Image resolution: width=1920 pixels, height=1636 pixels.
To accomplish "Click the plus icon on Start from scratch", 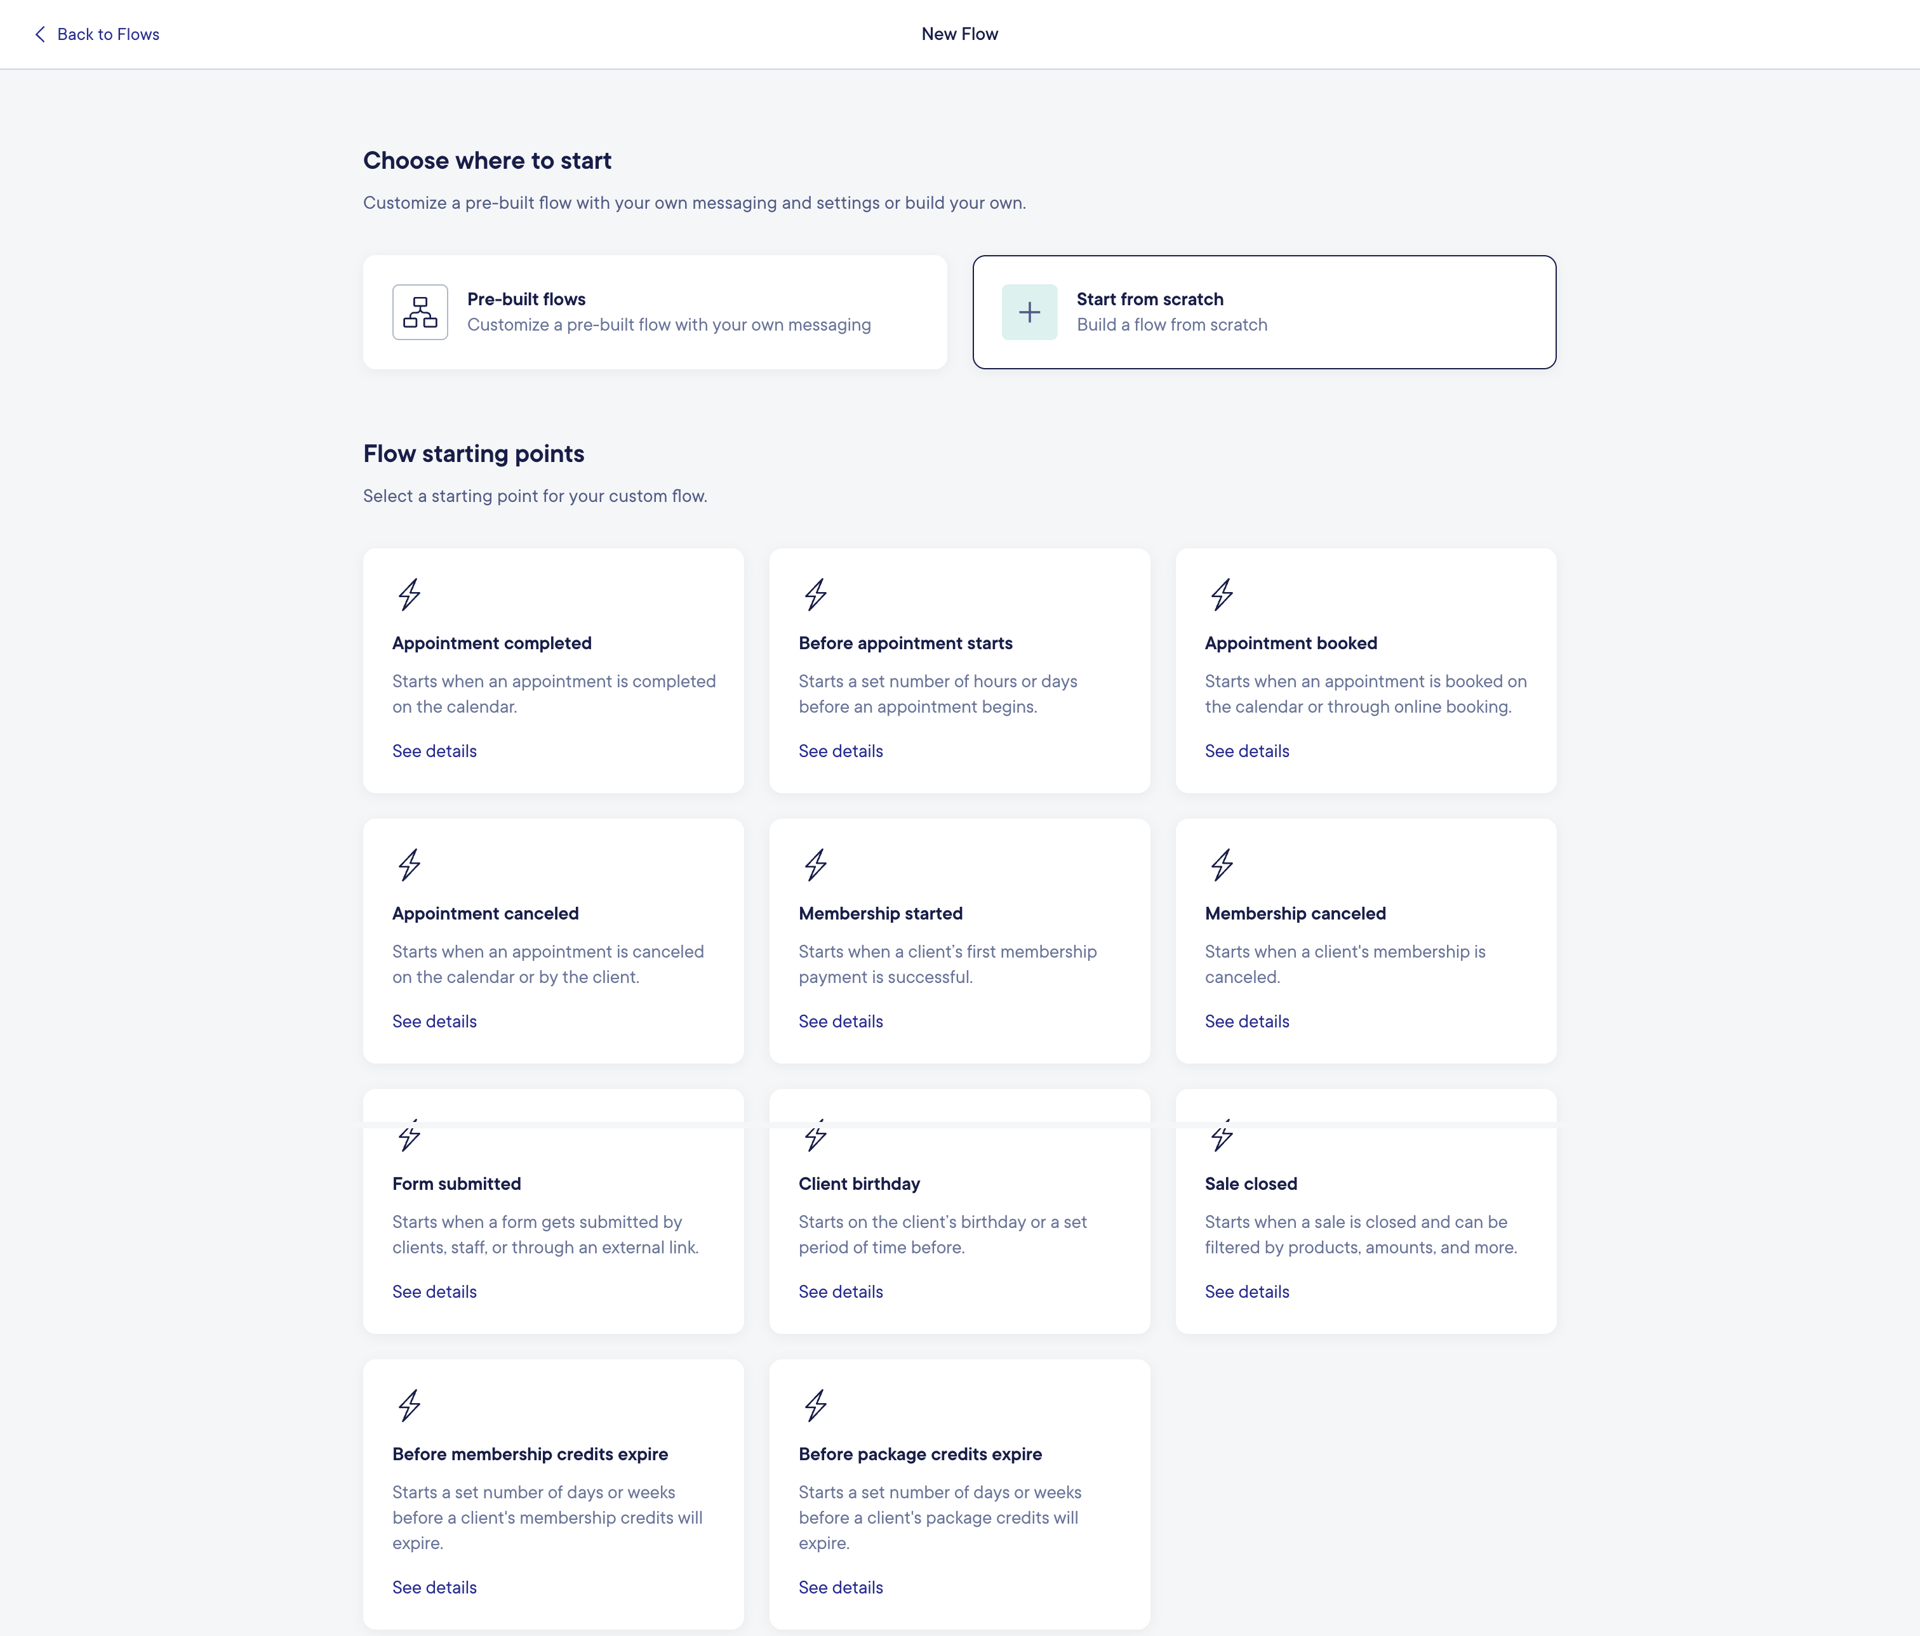I will [1029, 312].
